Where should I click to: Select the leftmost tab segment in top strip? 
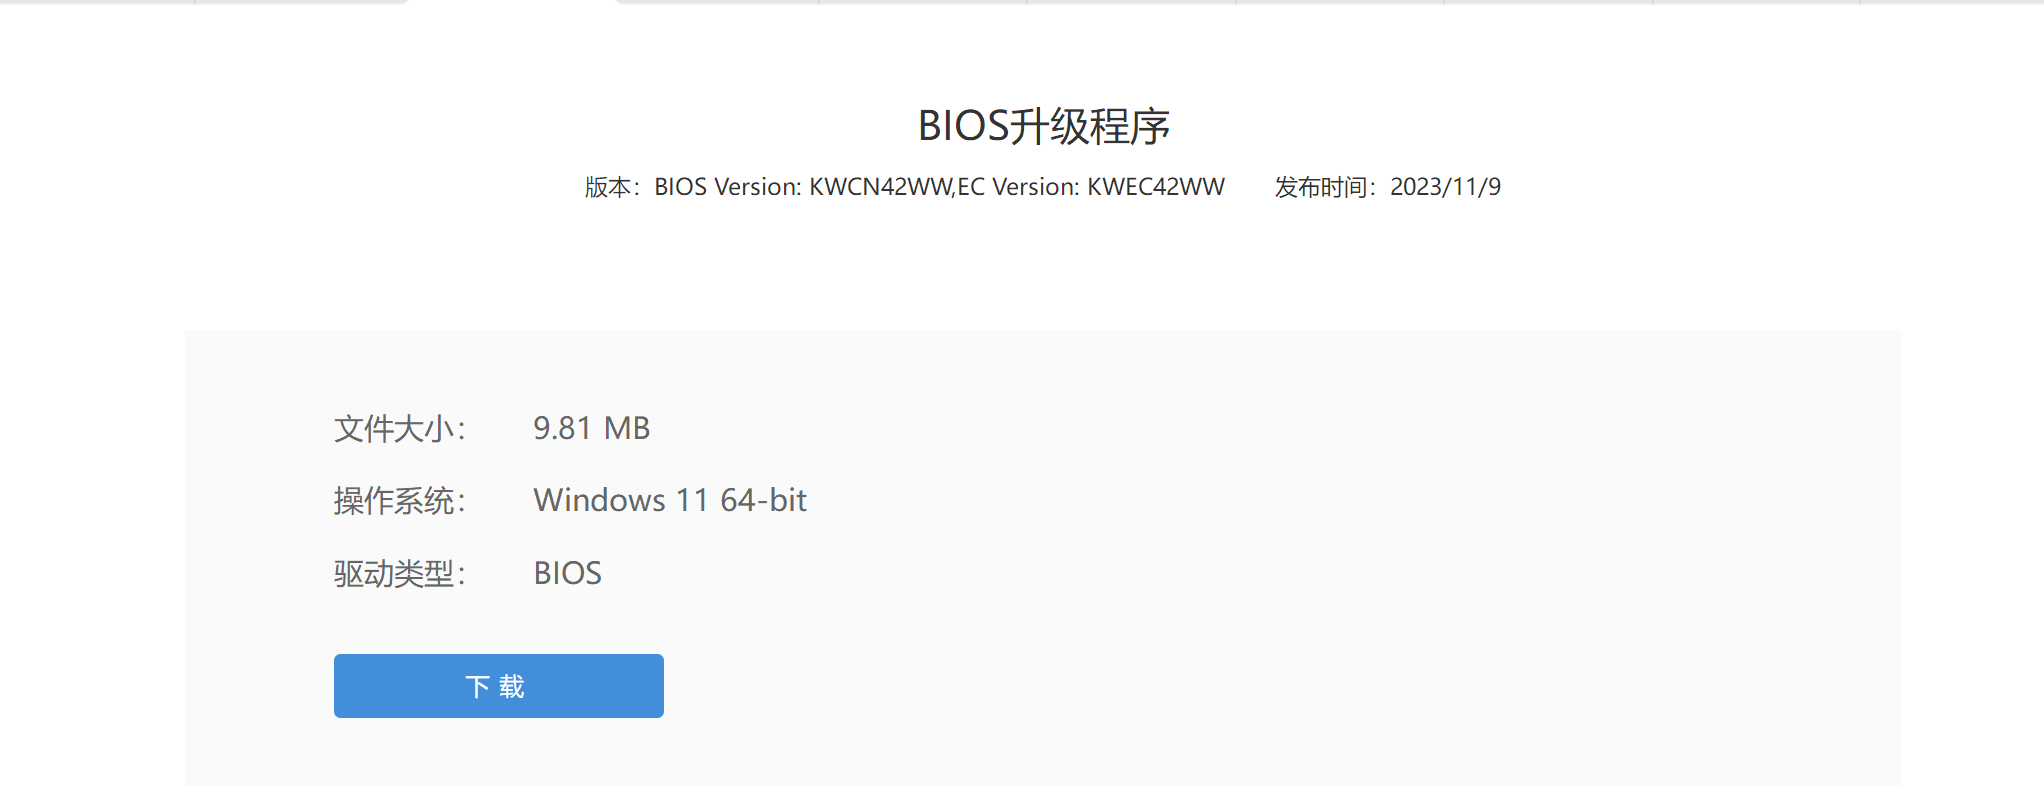tap(97, 2)
